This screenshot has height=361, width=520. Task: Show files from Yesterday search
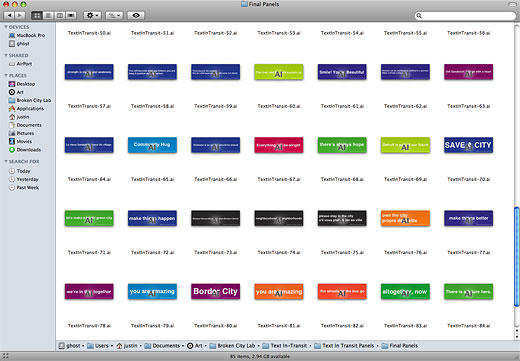[23, 179]
